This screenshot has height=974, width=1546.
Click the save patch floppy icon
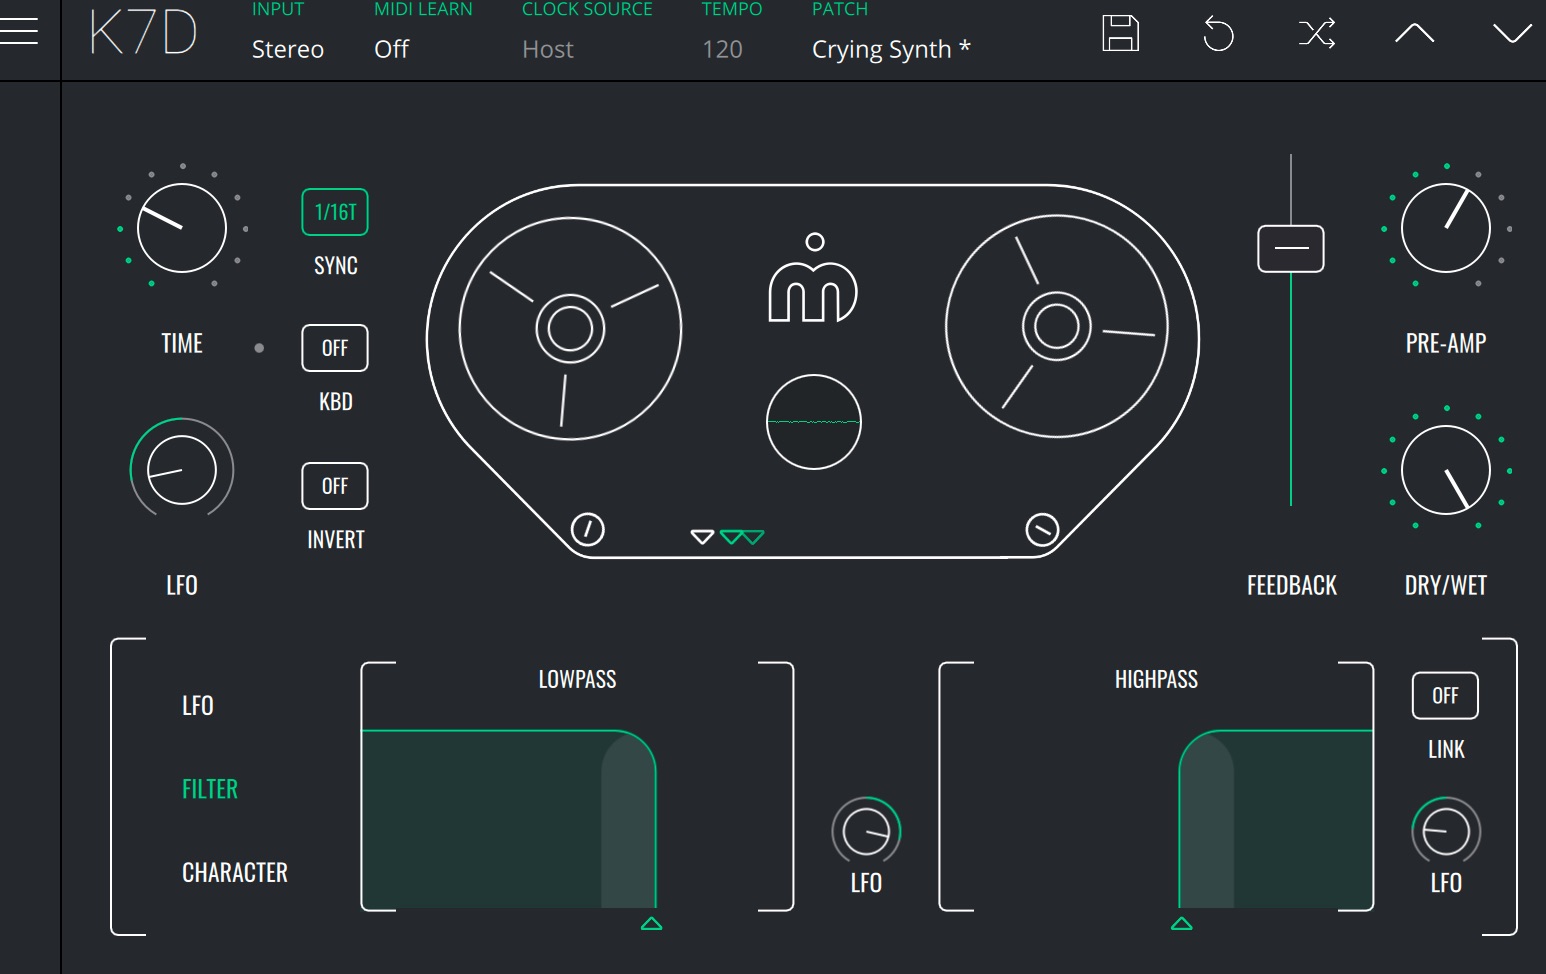[x=1120, y=34]
